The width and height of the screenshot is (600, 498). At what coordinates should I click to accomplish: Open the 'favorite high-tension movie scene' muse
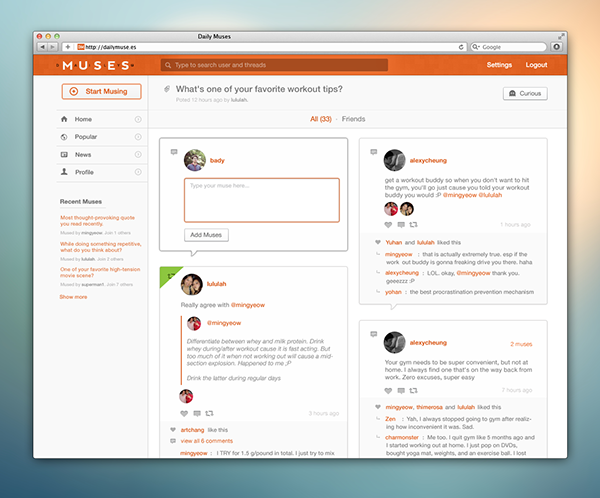100,272
